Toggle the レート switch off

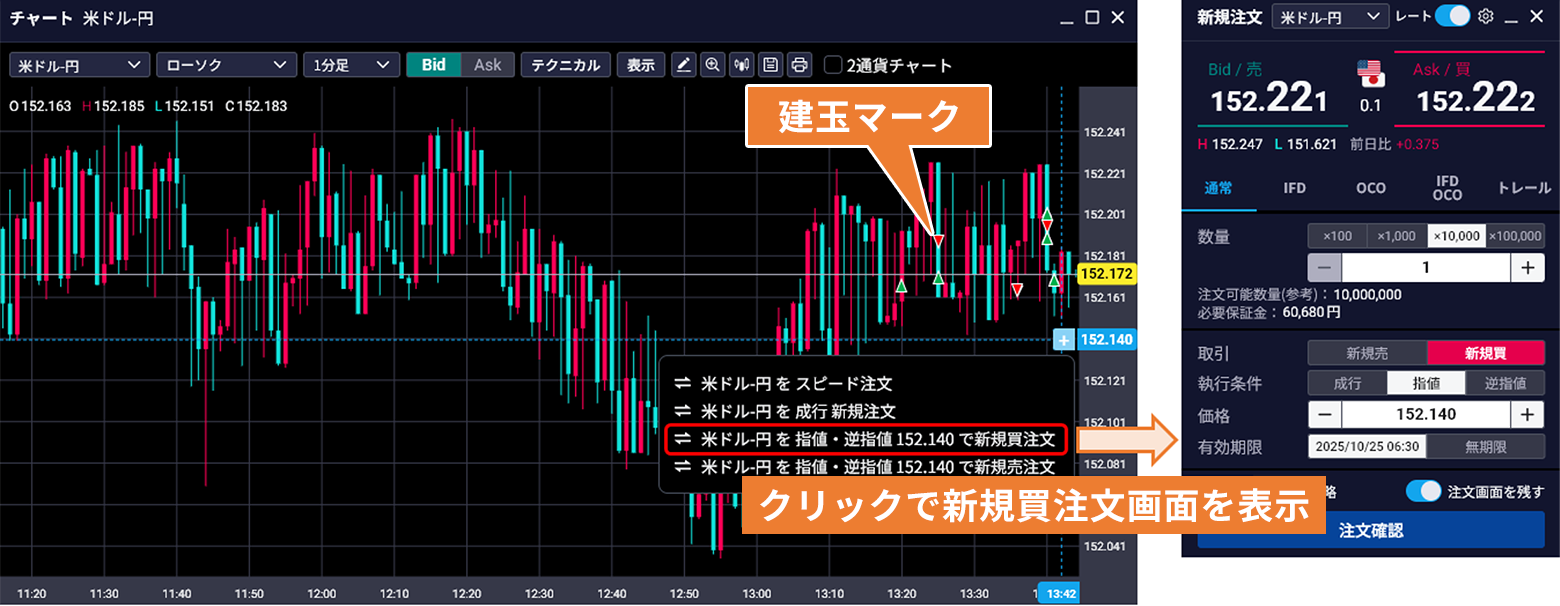coord(1452,16)
